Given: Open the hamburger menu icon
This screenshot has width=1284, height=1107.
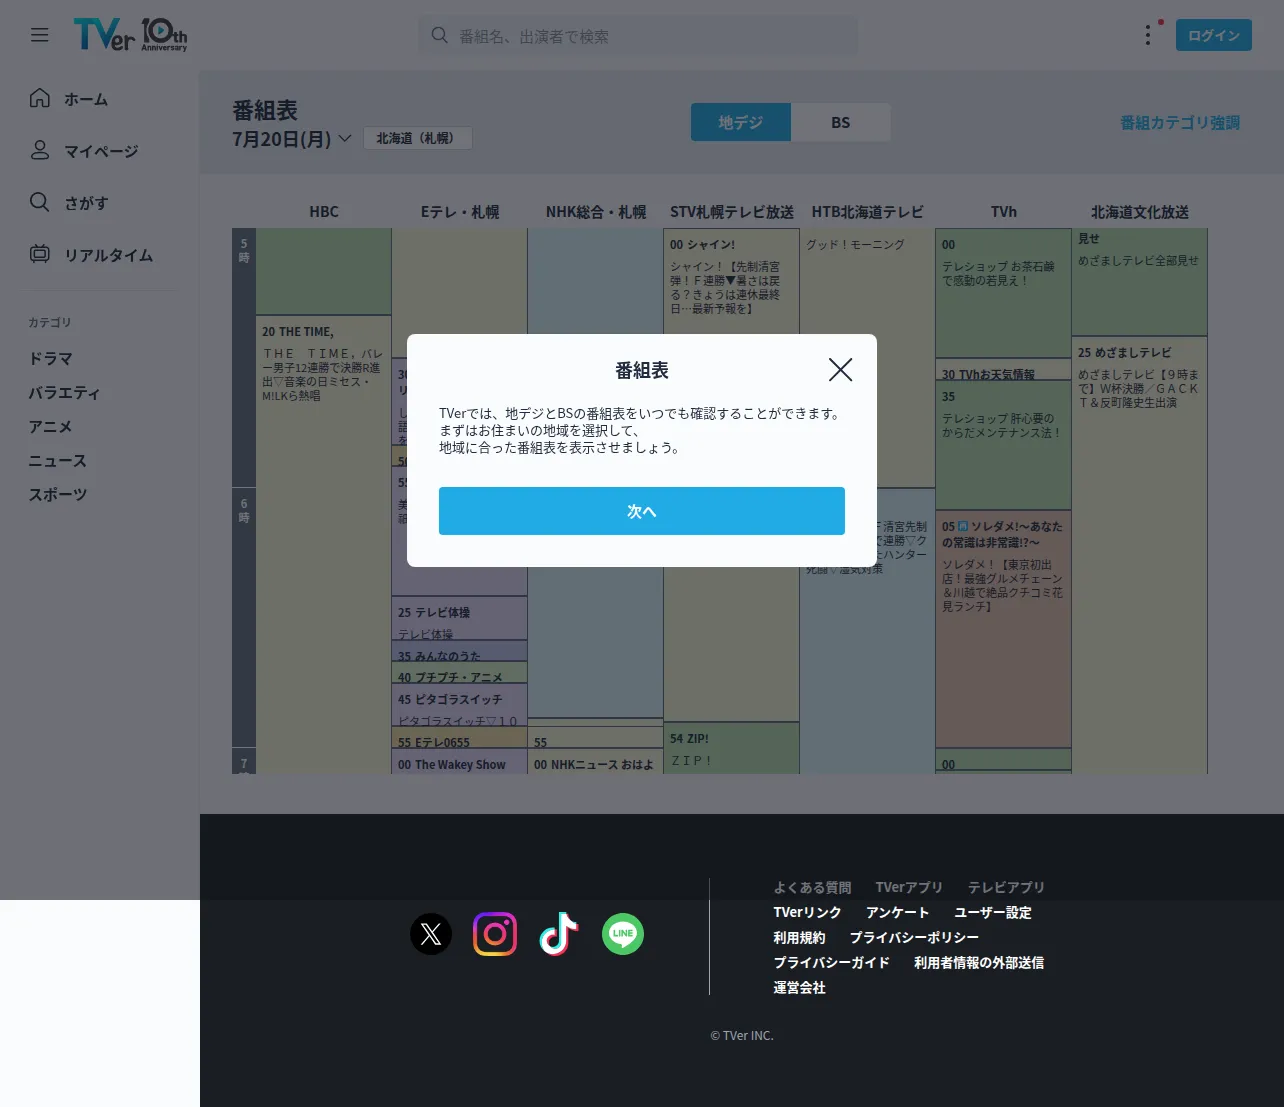Looking at the screenshot, I should click(40, 35).
